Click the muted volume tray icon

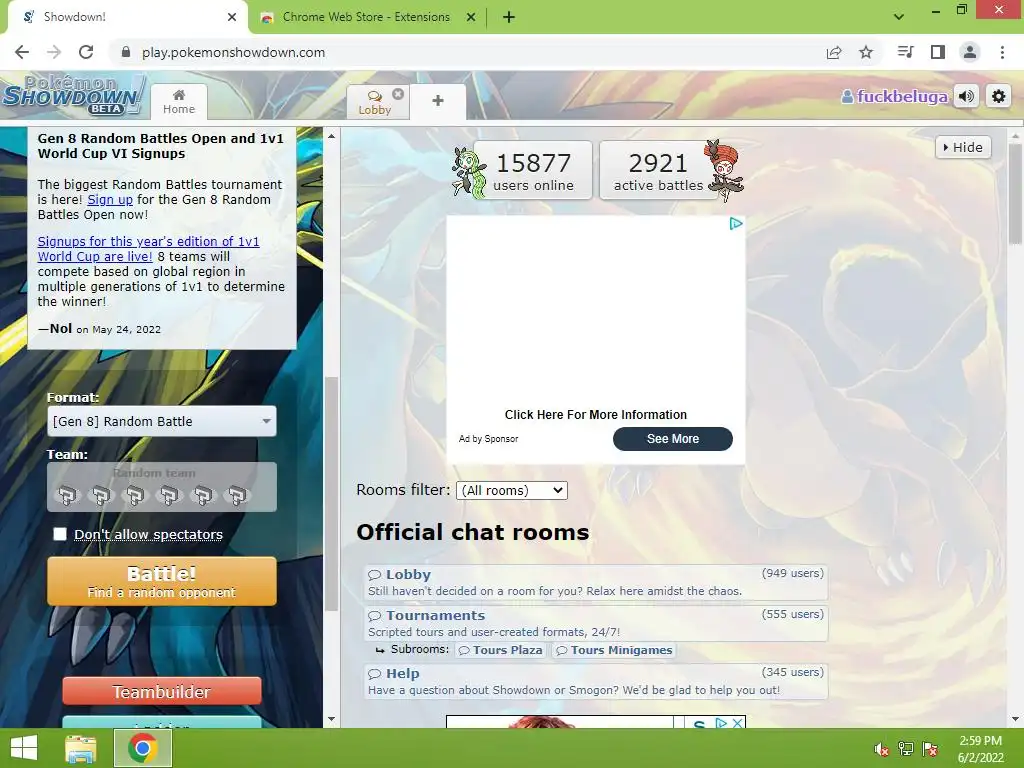(882, 749)
